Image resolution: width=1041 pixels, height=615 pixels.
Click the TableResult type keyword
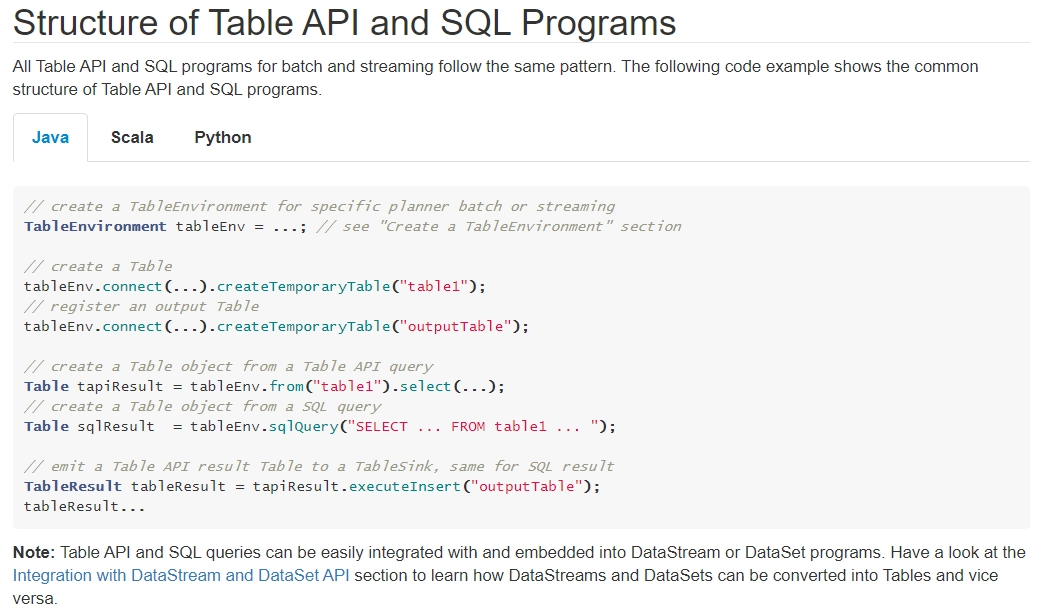(73, 486)
